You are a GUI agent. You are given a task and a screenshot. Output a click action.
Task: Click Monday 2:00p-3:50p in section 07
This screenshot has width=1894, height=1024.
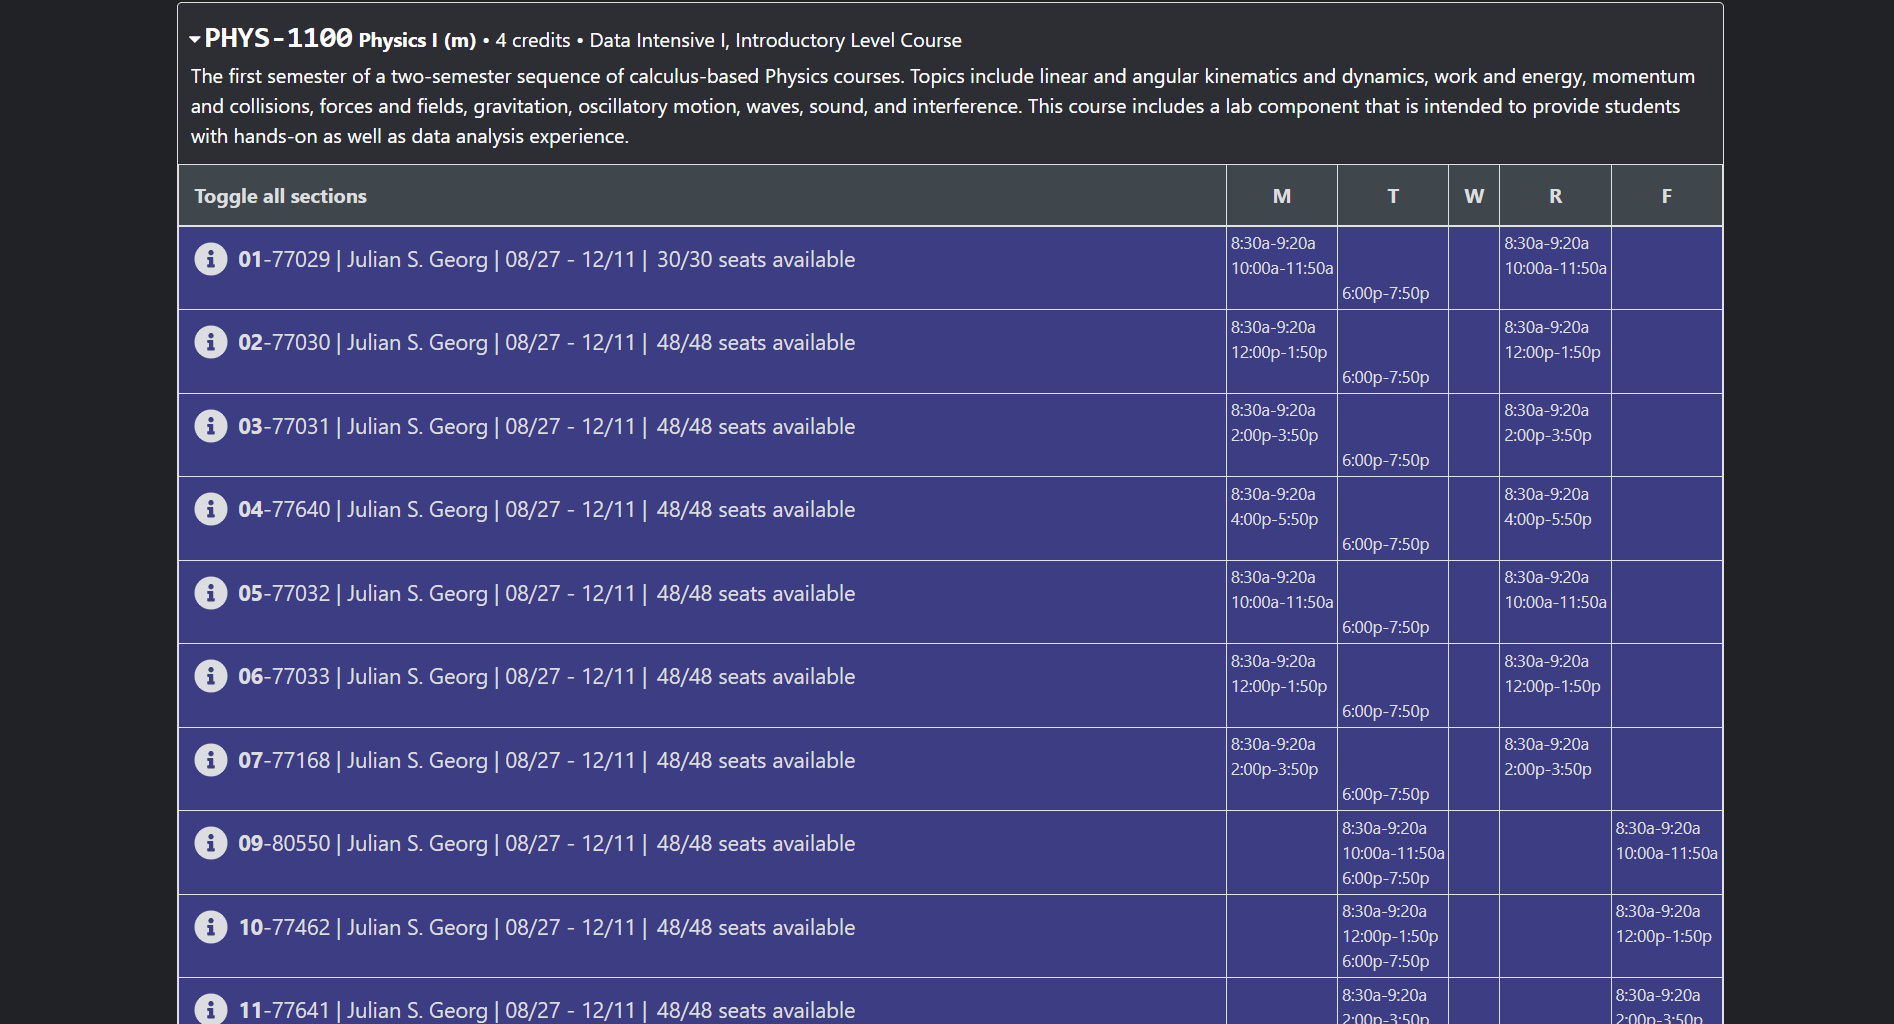coord(1275,769)
